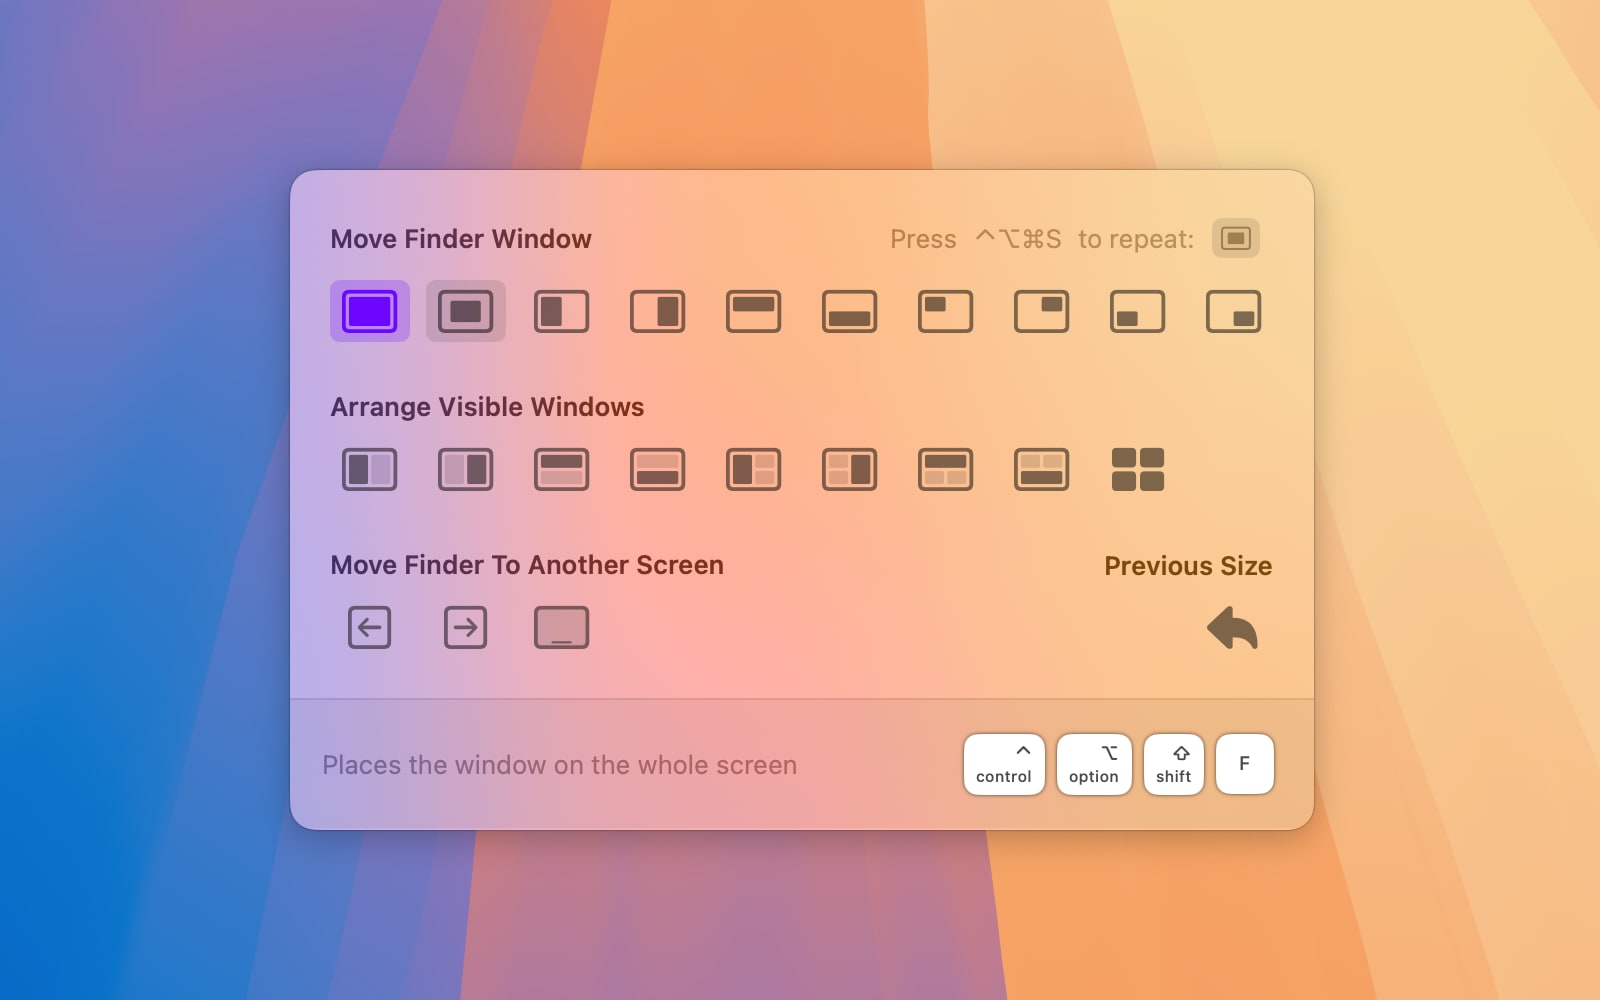Place window in top half icon
Viewport: 1600px width, 1000px height.
754,311
